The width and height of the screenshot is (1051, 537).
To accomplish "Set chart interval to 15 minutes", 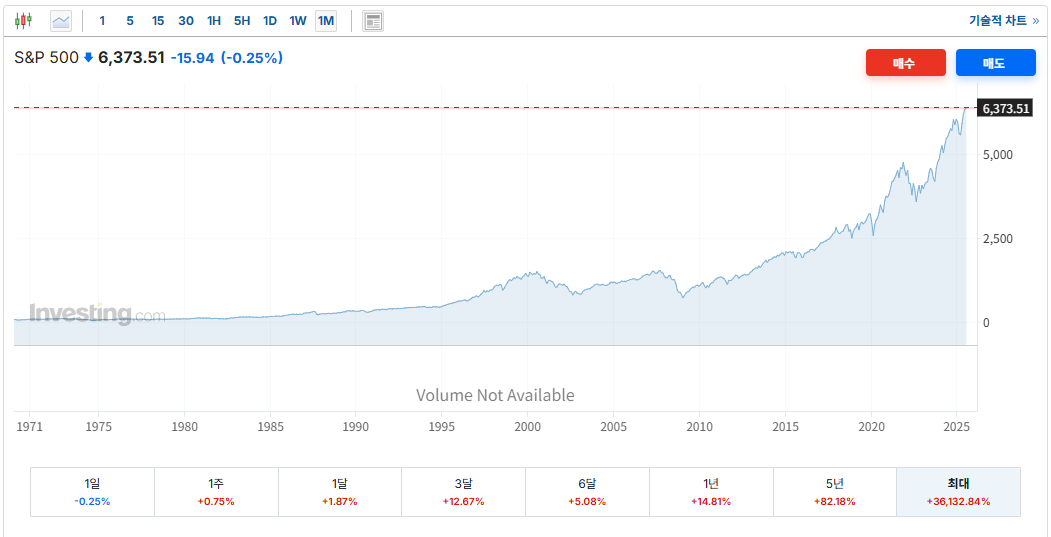I will tap(158, 21).
